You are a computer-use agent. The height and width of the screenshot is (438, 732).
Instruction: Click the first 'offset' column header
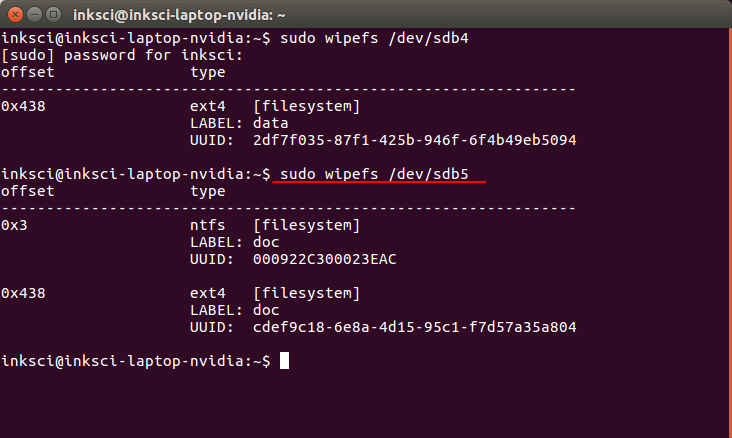[26, 72]
